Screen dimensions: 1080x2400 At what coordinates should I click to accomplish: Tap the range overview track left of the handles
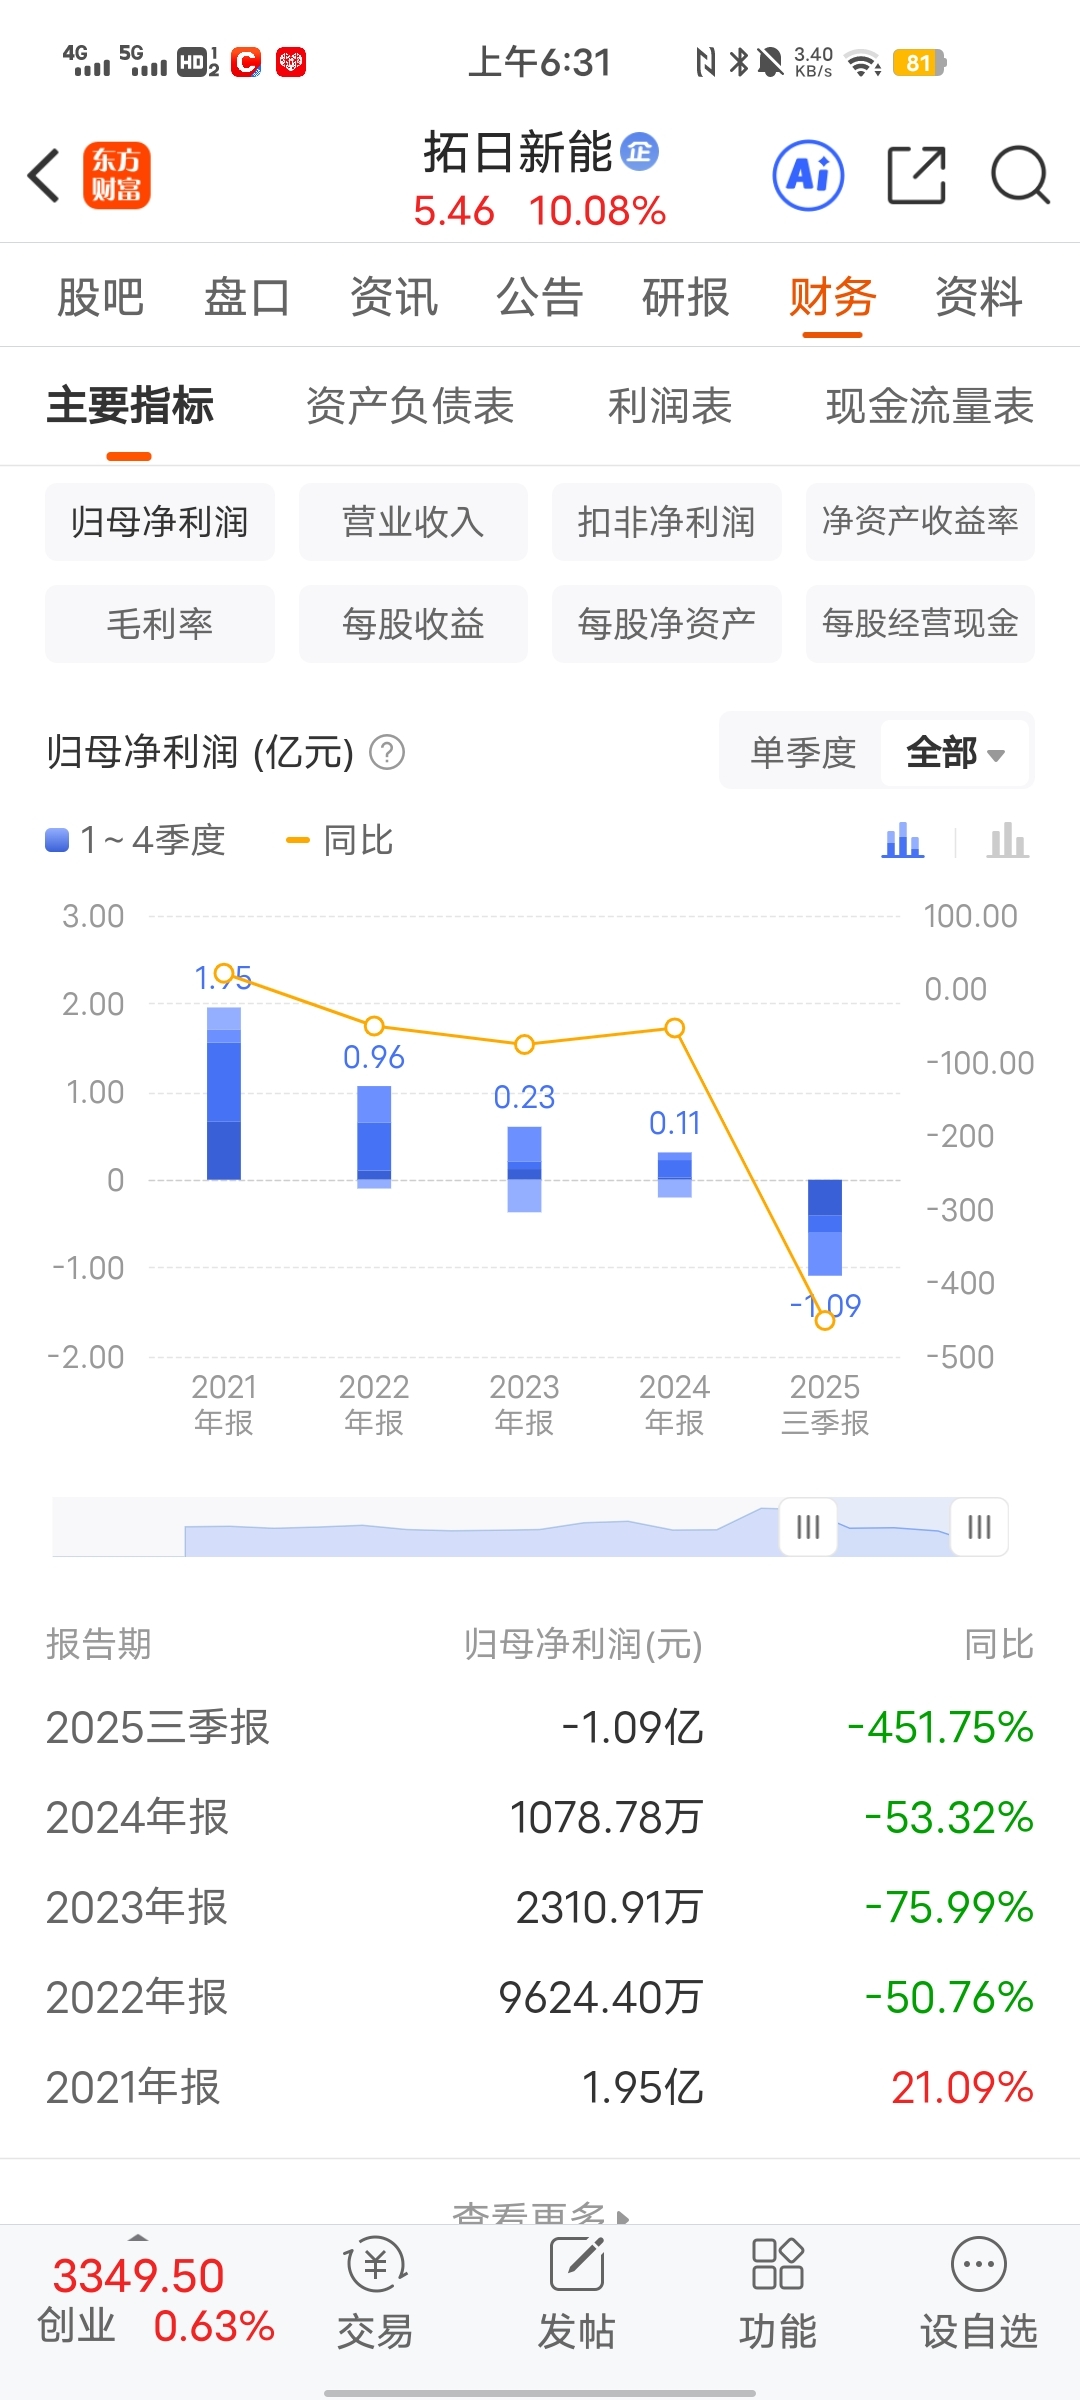pyautogui.click(x=415, y=1527)
